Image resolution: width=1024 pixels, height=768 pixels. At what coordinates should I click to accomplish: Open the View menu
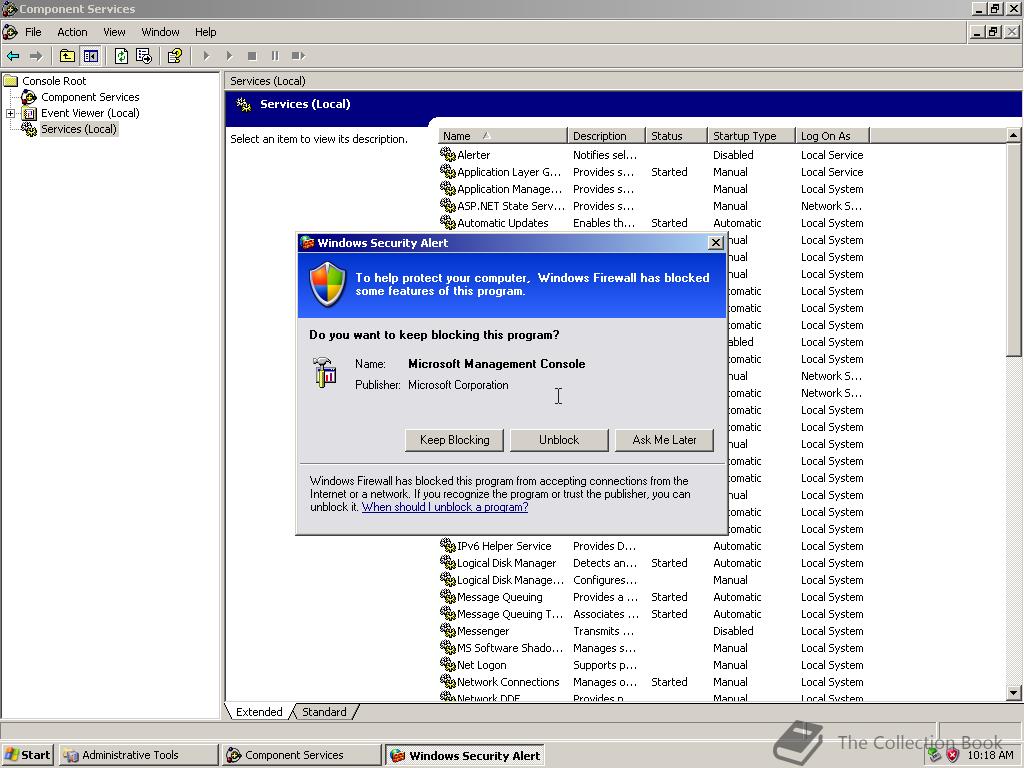114,32
